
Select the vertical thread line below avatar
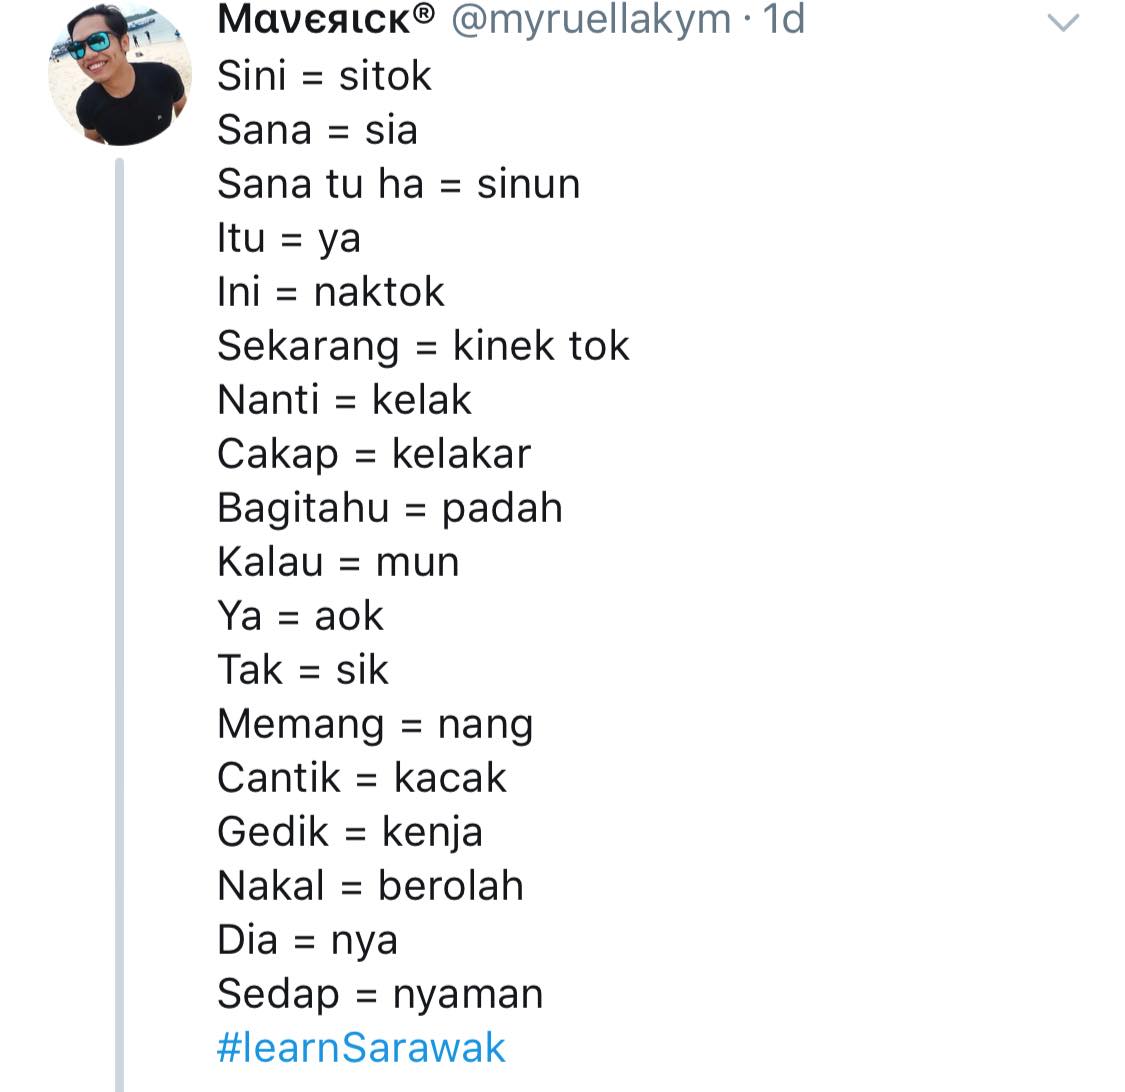pos(119,625)
